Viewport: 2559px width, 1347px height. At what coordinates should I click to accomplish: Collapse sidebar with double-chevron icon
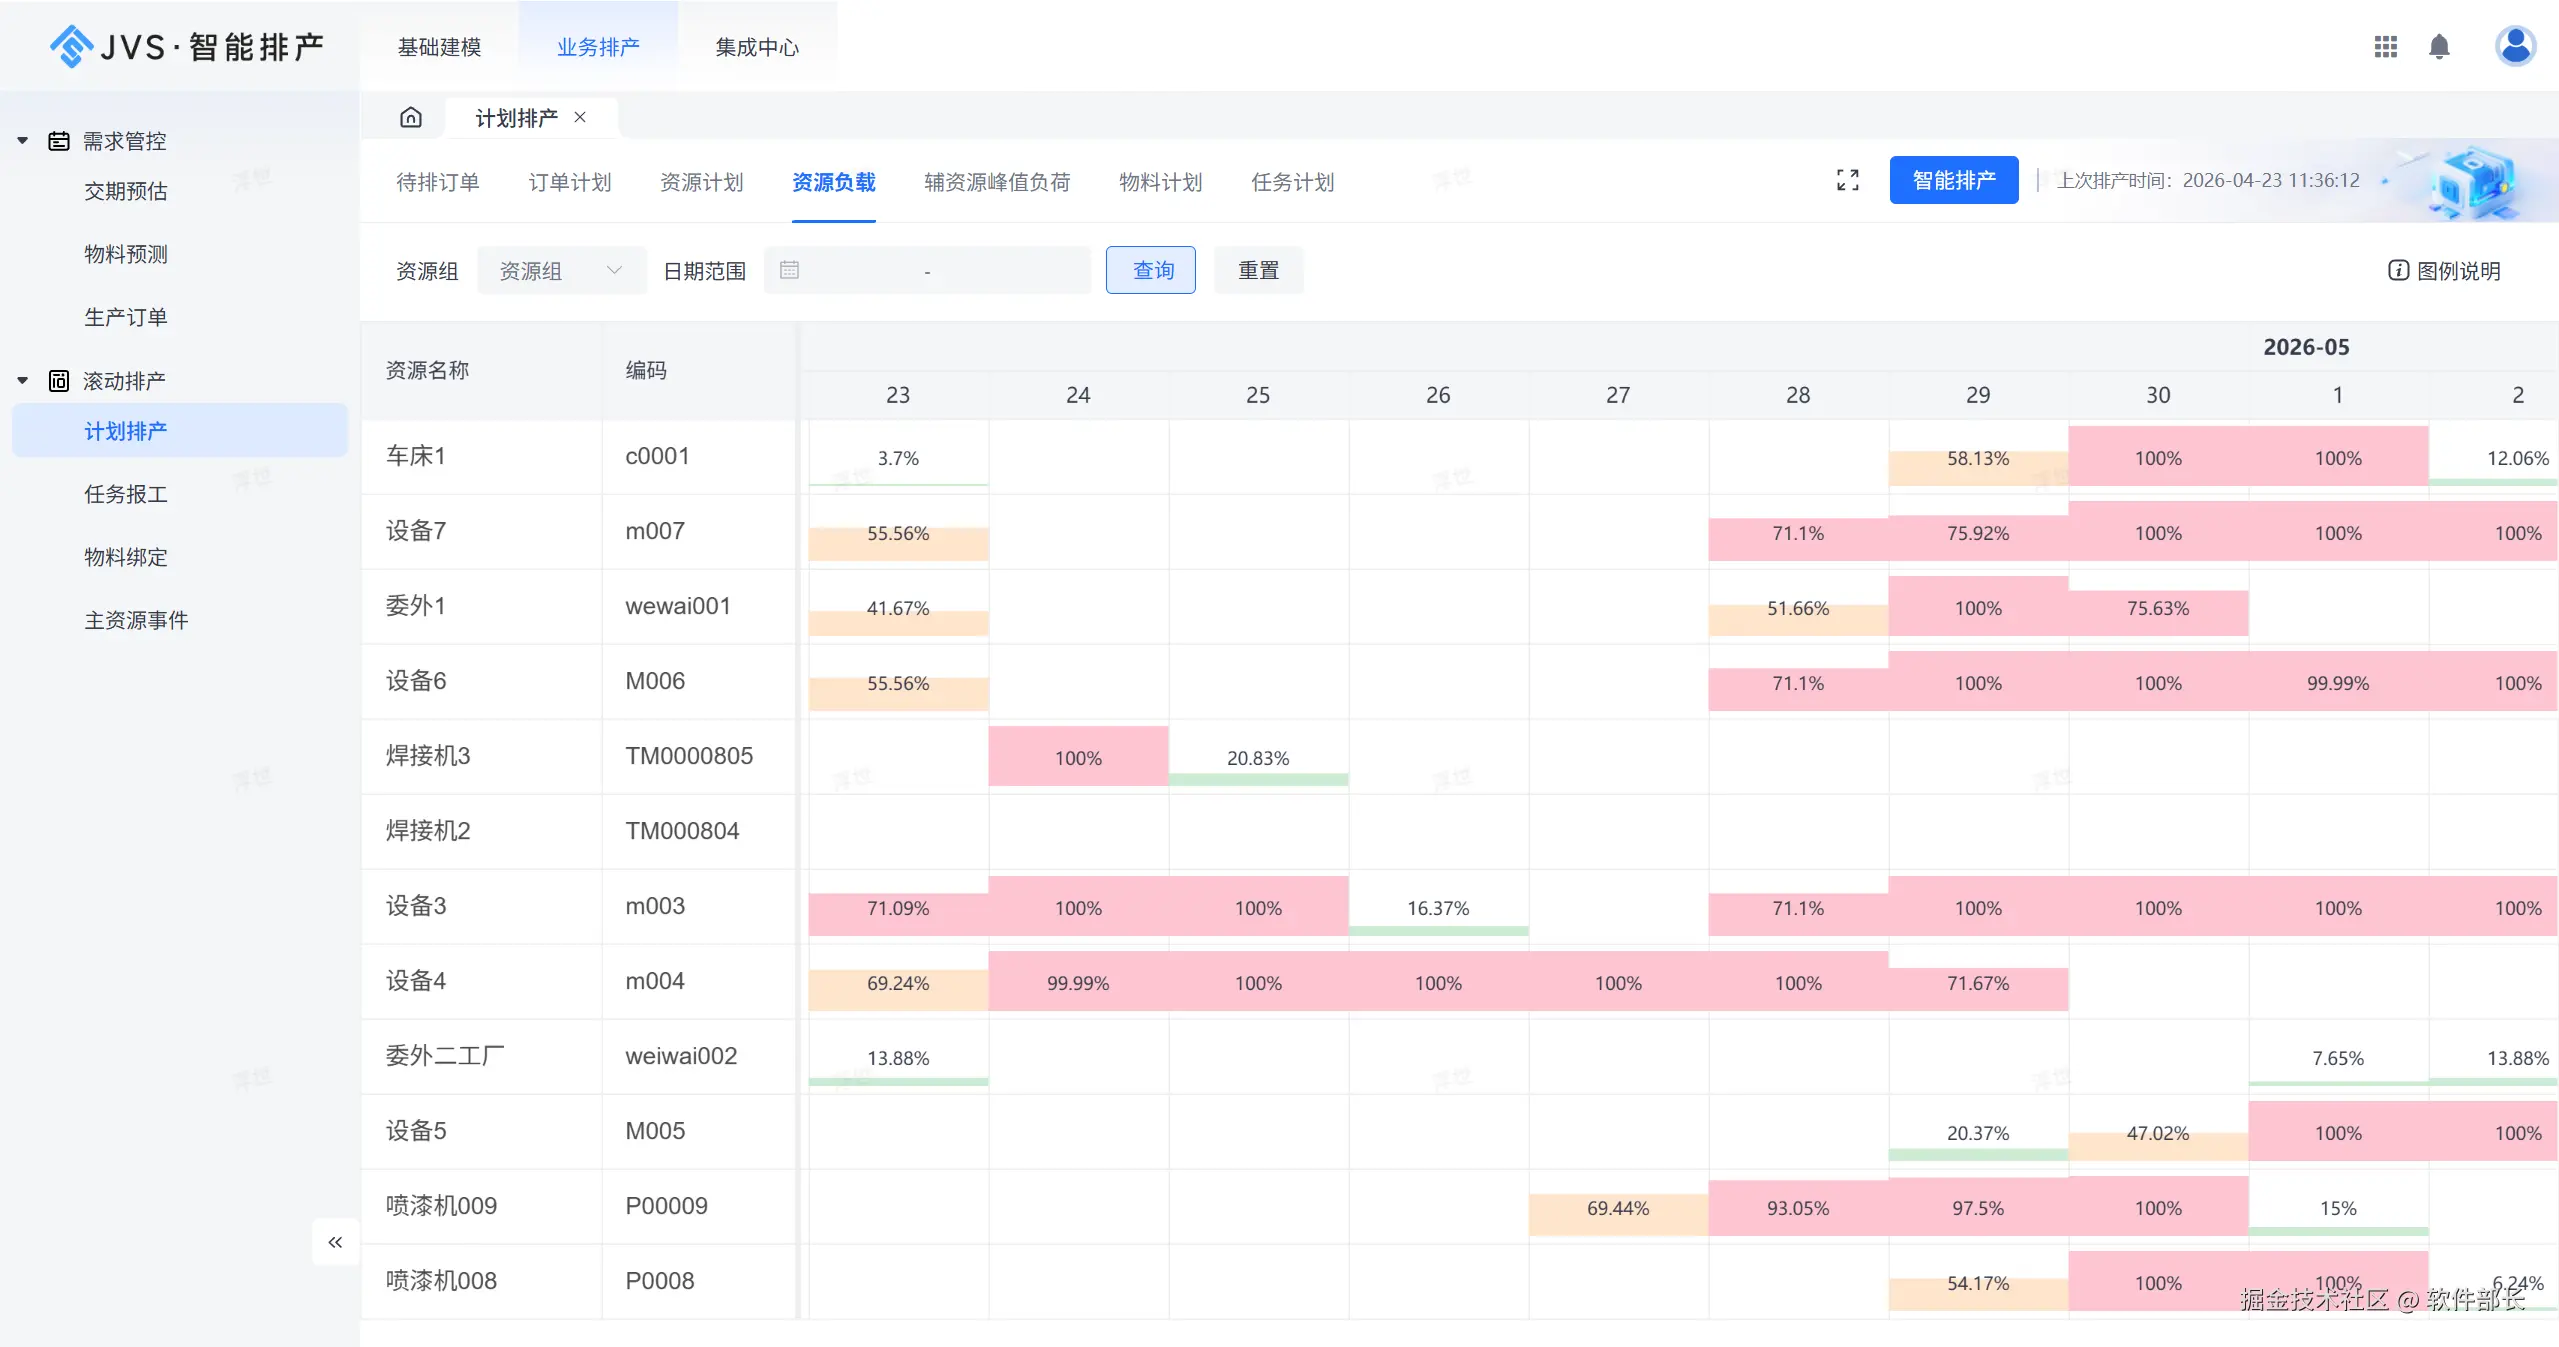[x=335, y=1242]
